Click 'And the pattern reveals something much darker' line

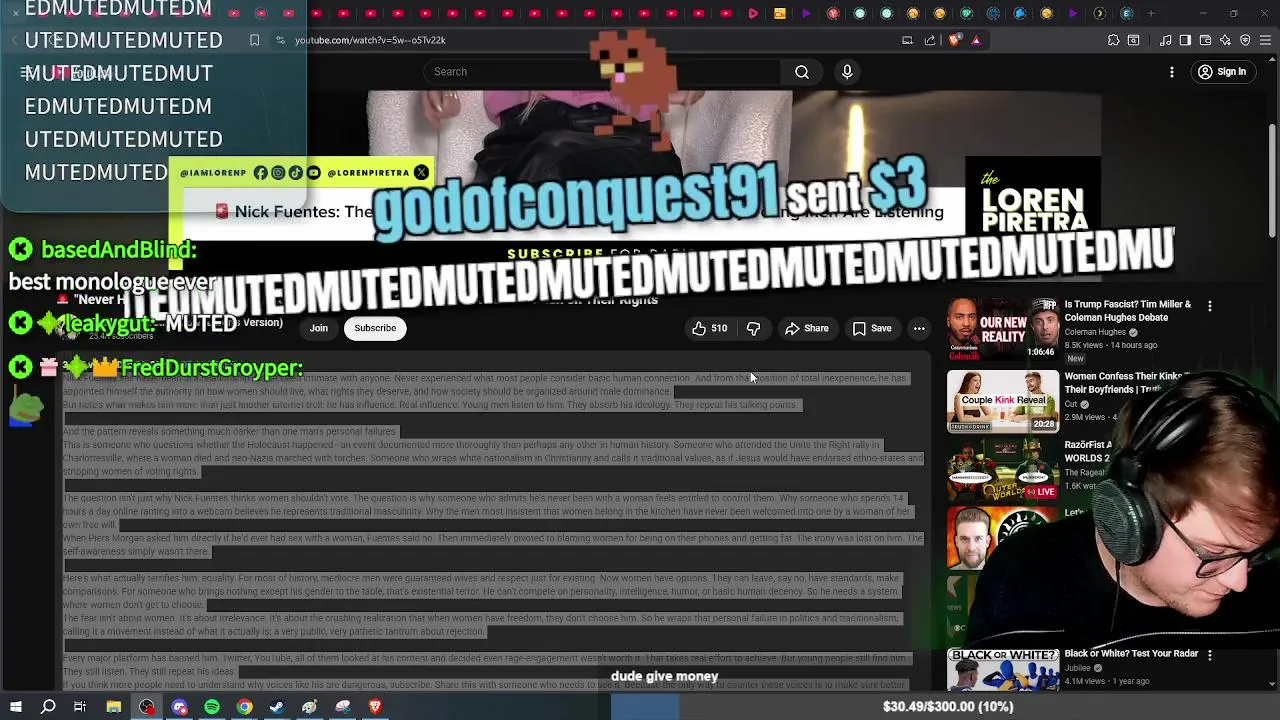[231, 432]
